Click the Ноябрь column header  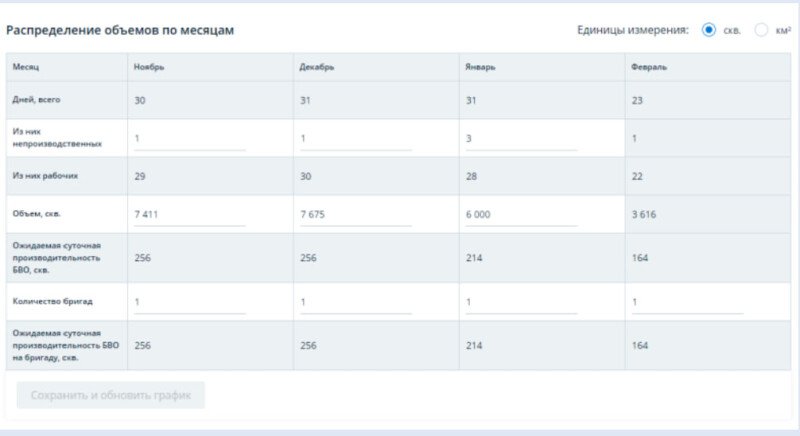point(149,67)
